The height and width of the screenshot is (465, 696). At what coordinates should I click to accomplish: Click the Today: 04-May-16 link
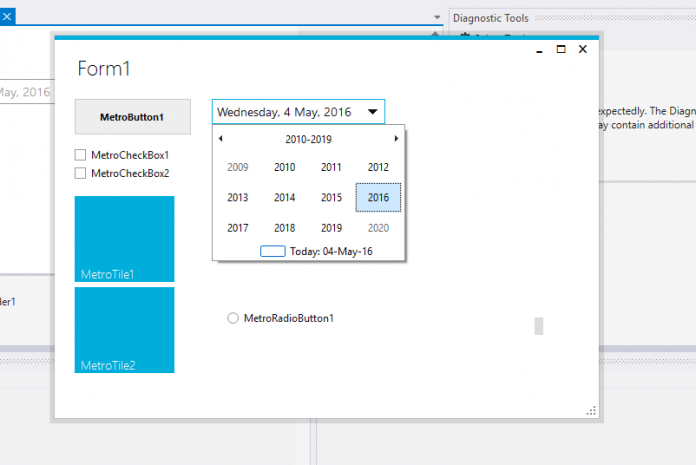click(316, 251)
